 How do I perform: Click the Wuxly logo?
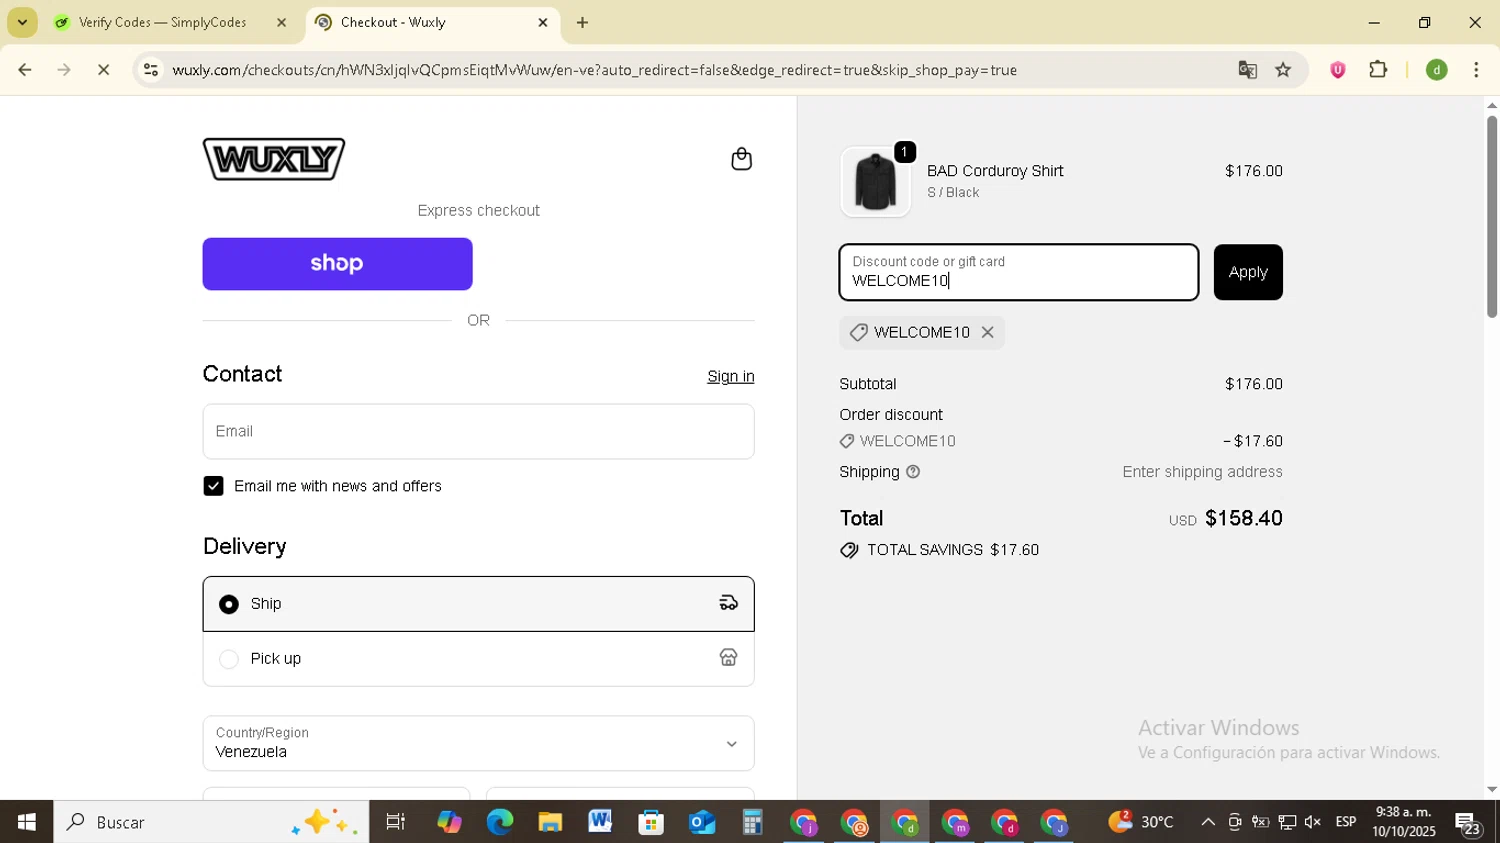pyautogui.click(x=274, y=159)
